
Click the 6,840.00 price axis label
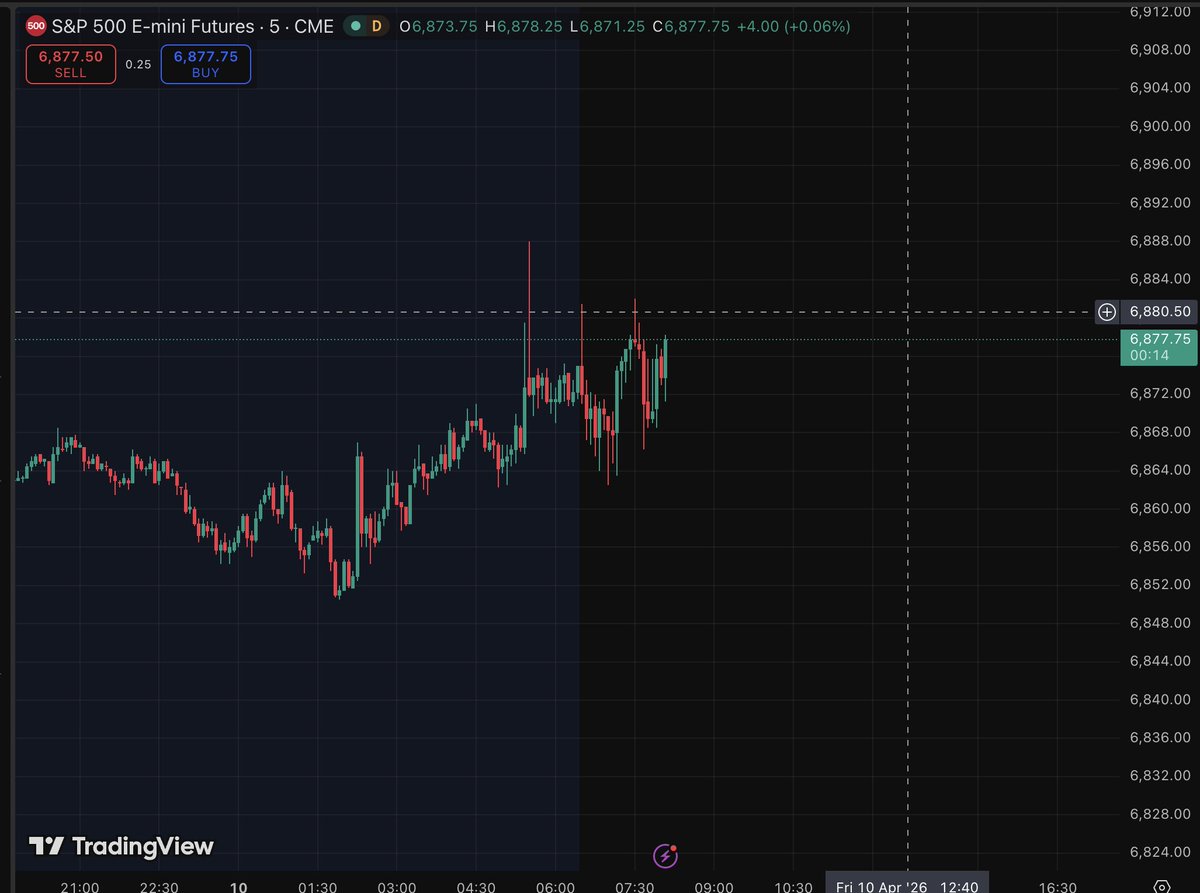pyautogui.click(x=1160, y=699)
